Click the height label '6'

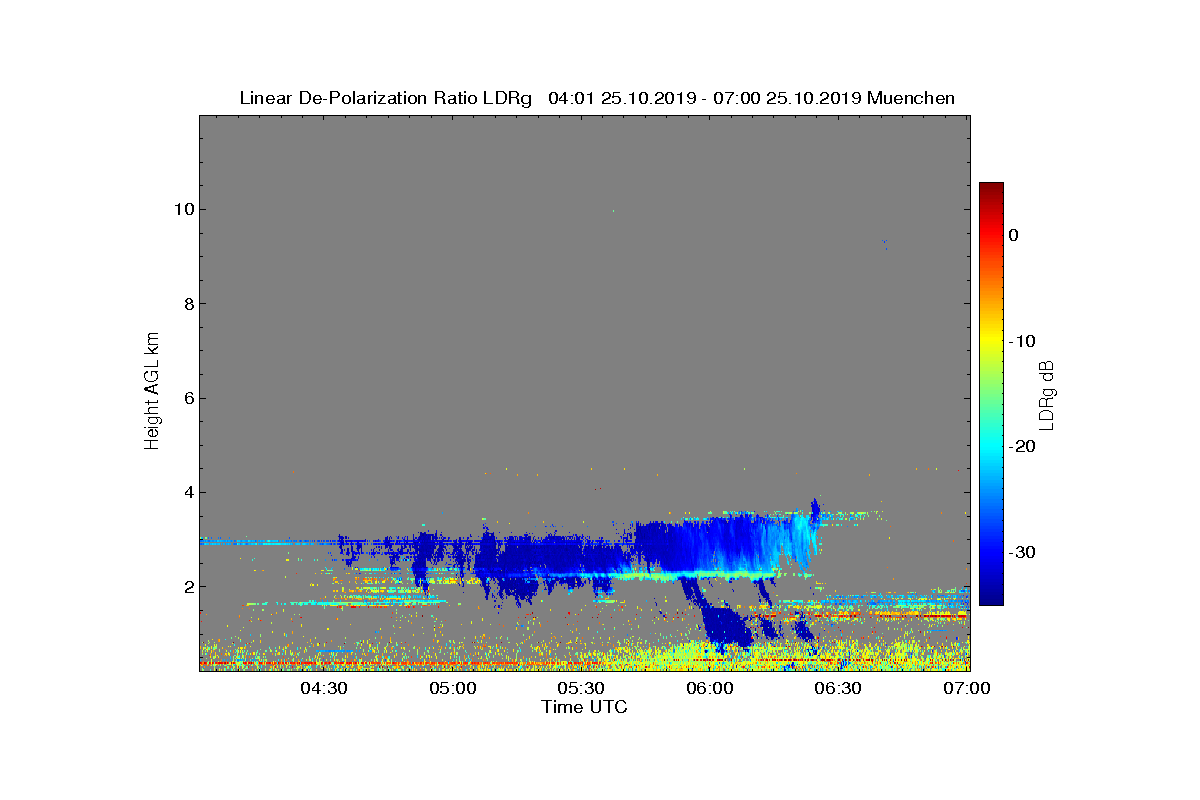coord(188,398)
